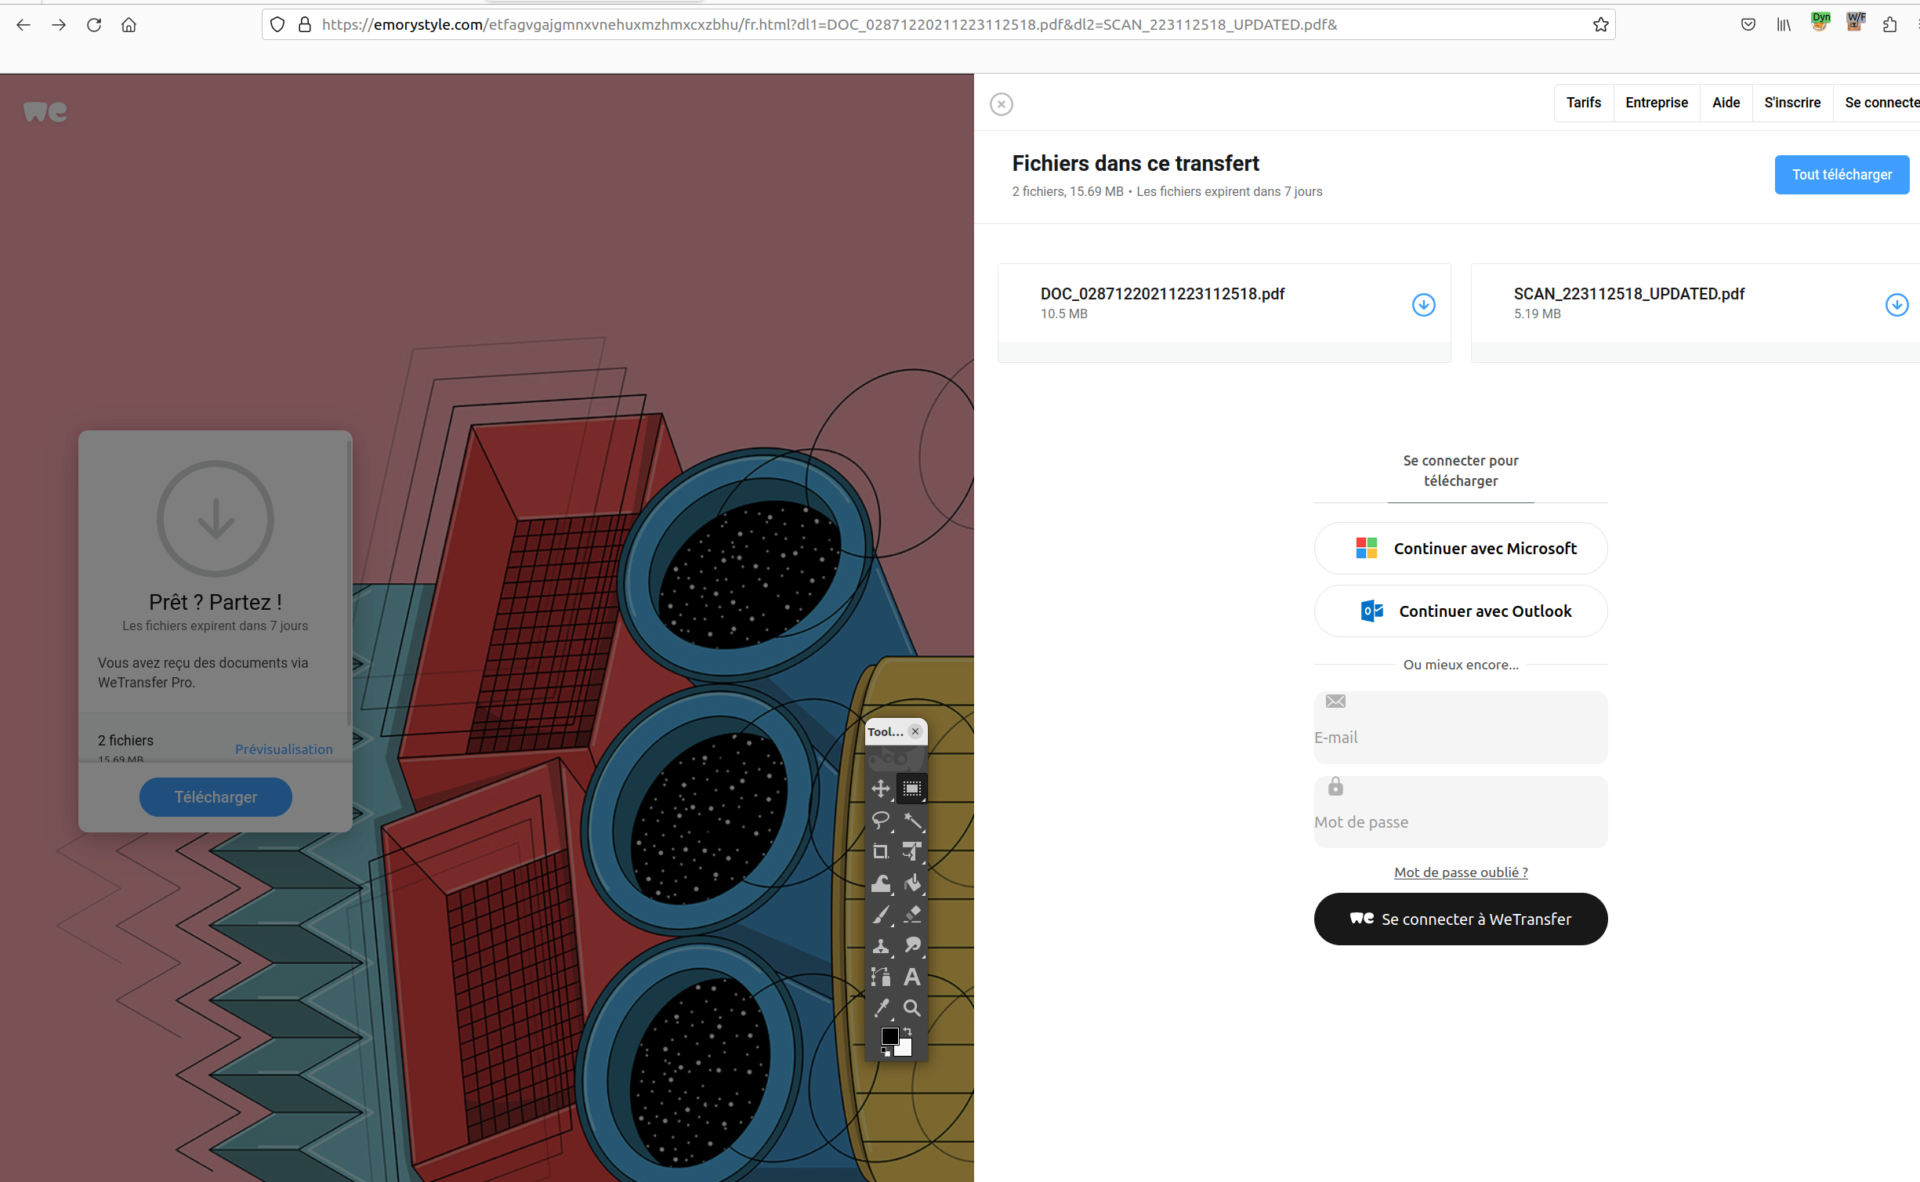The height and width of the screenshot is (1182, 1920).
Task: Click the Fichiers dans ce transfert heading
Action: coord(1135,164)
